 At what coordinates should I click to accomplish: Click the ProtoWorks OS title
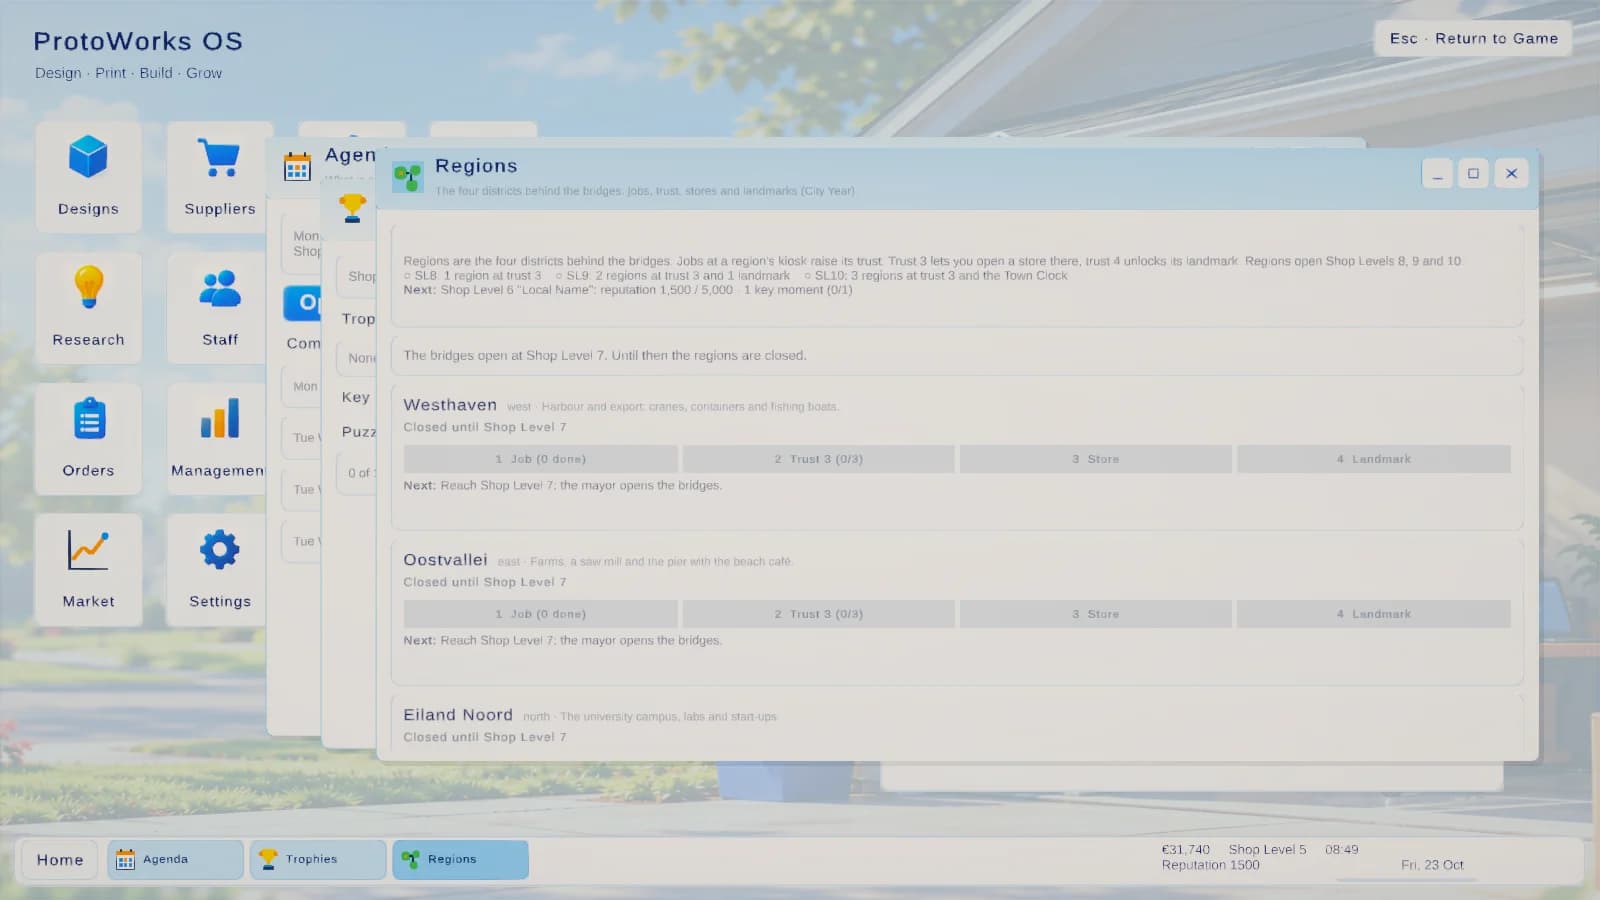(138, 41)
